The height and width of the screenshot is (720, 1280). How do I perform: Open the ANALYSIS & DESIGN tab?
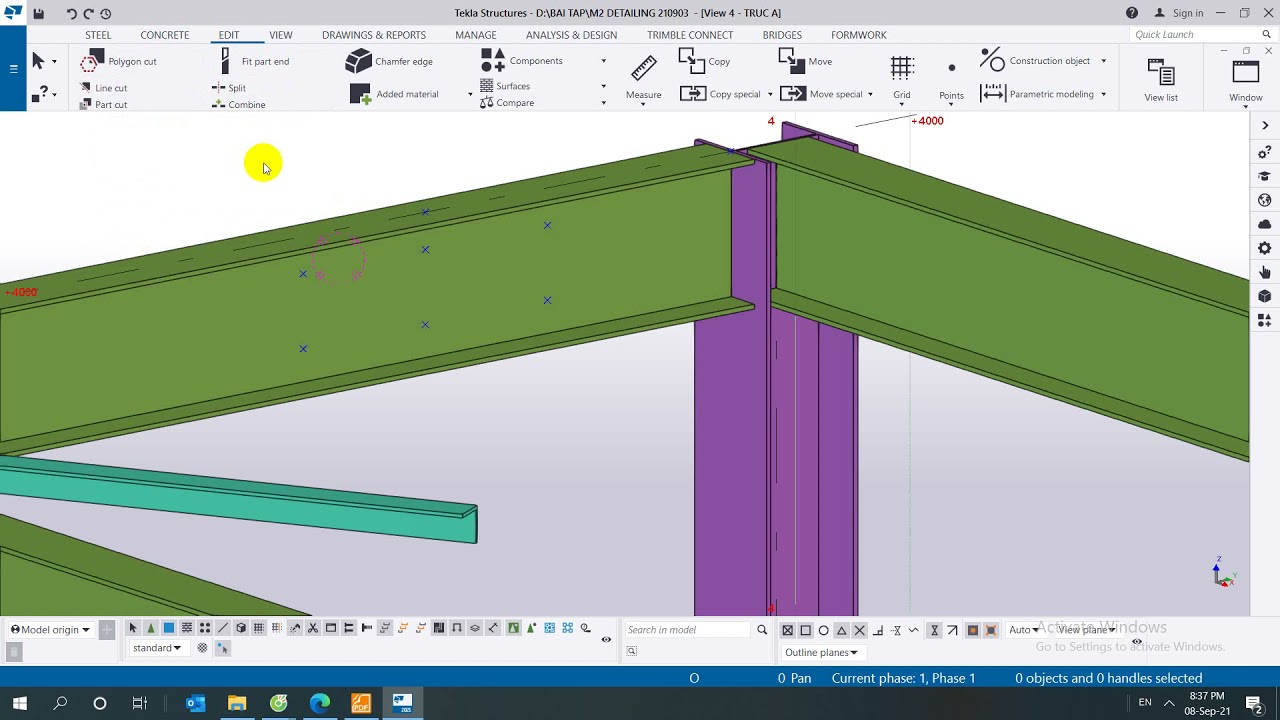pyautogui.click(x=571, y=35)
